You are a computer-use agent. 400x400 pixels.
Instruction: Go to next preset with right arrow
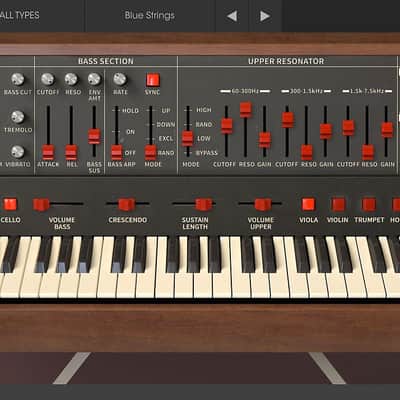[x=265, y=16]
